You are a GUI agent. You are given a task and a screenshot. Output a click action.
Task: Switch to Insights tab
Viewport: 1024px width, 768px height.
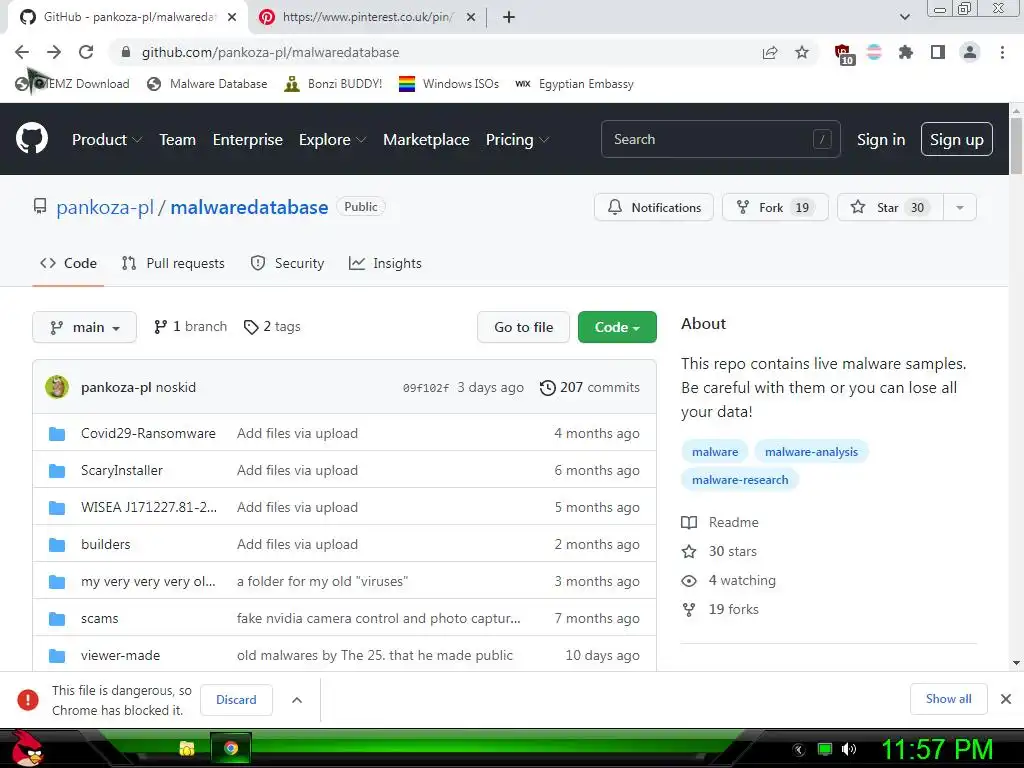pyautogui.click(x=385, y=263)
